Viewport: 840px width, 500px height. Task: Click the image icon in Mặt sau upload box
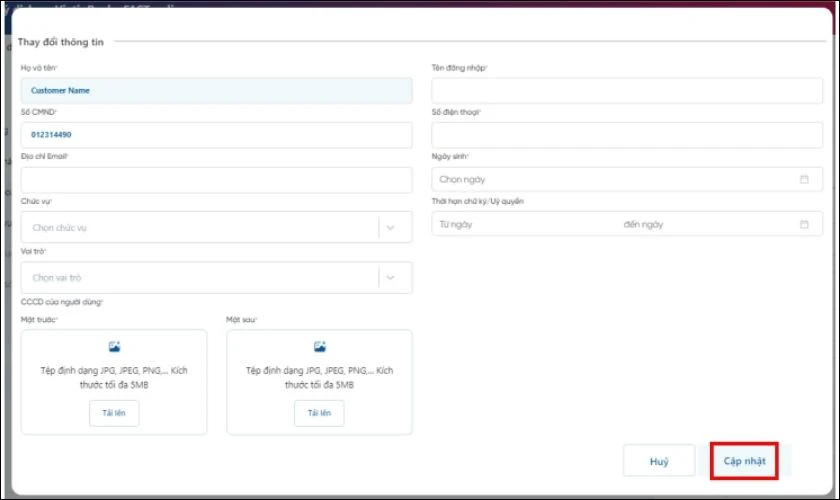[320, 347]
